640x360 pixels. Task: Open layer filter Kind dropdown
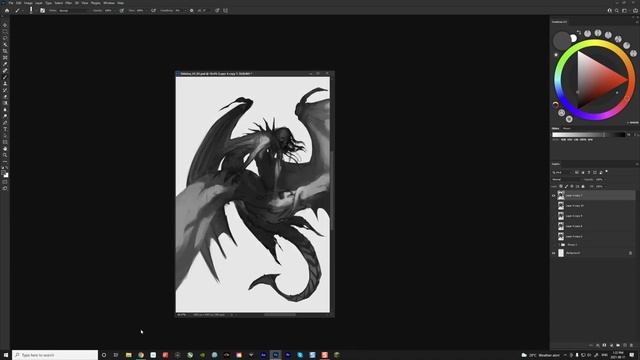(x=562, y=172)
